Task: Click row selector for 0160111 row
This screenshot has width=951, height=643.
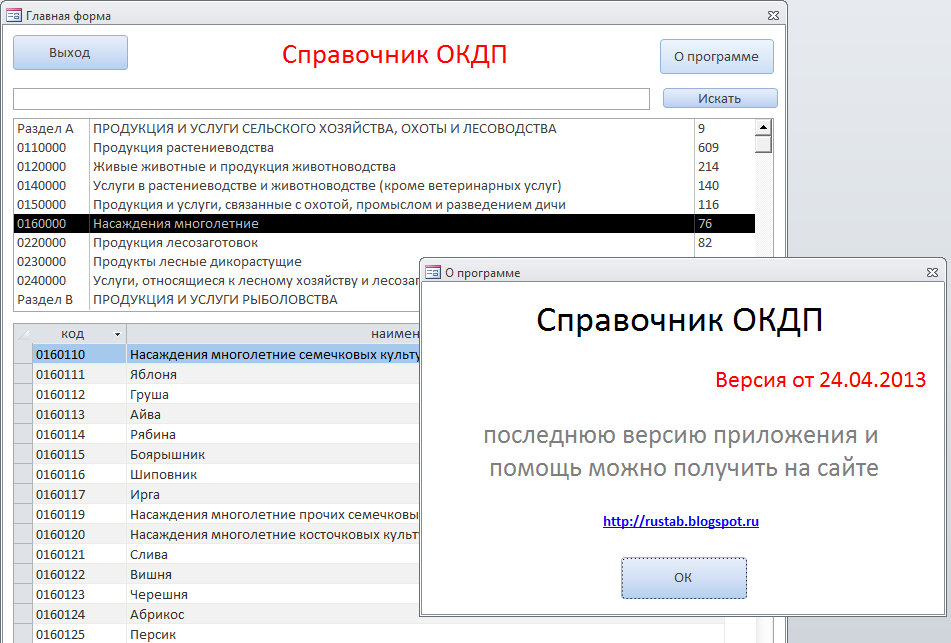Action: pos(24,374)
